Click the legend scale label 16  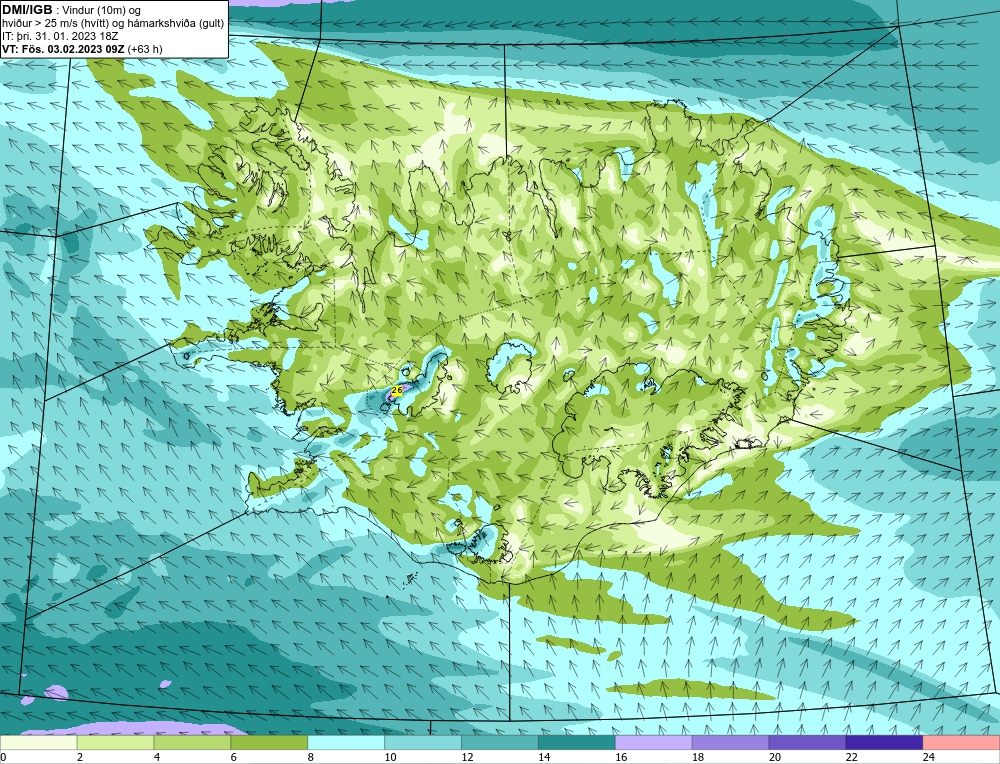pyautogui.click(x=621, y=757)
